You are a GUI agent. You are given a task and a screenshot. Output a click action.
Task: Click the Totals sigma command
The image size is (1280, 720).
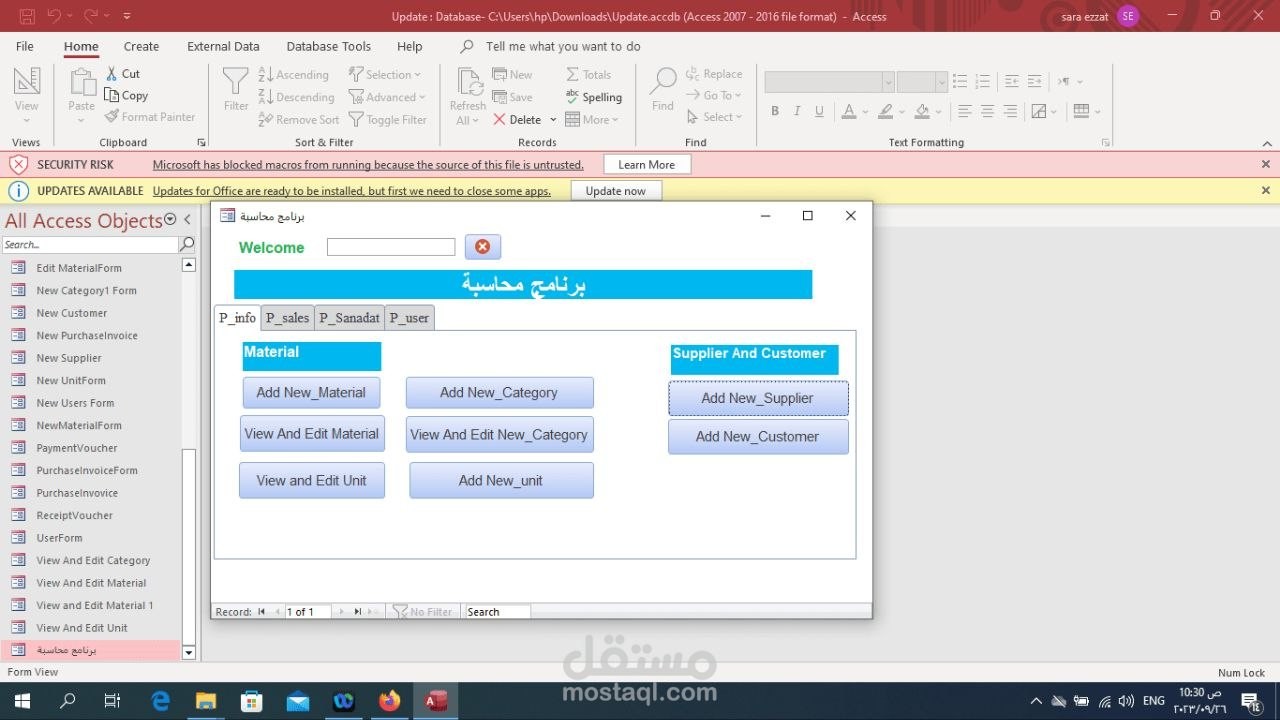[x=588, y=75]
